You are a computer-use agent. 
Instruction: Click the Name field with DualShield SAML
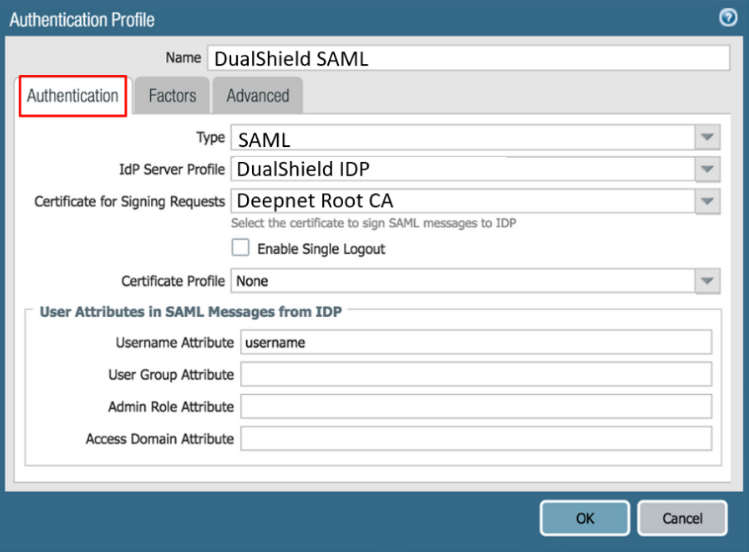coord(468,59)
